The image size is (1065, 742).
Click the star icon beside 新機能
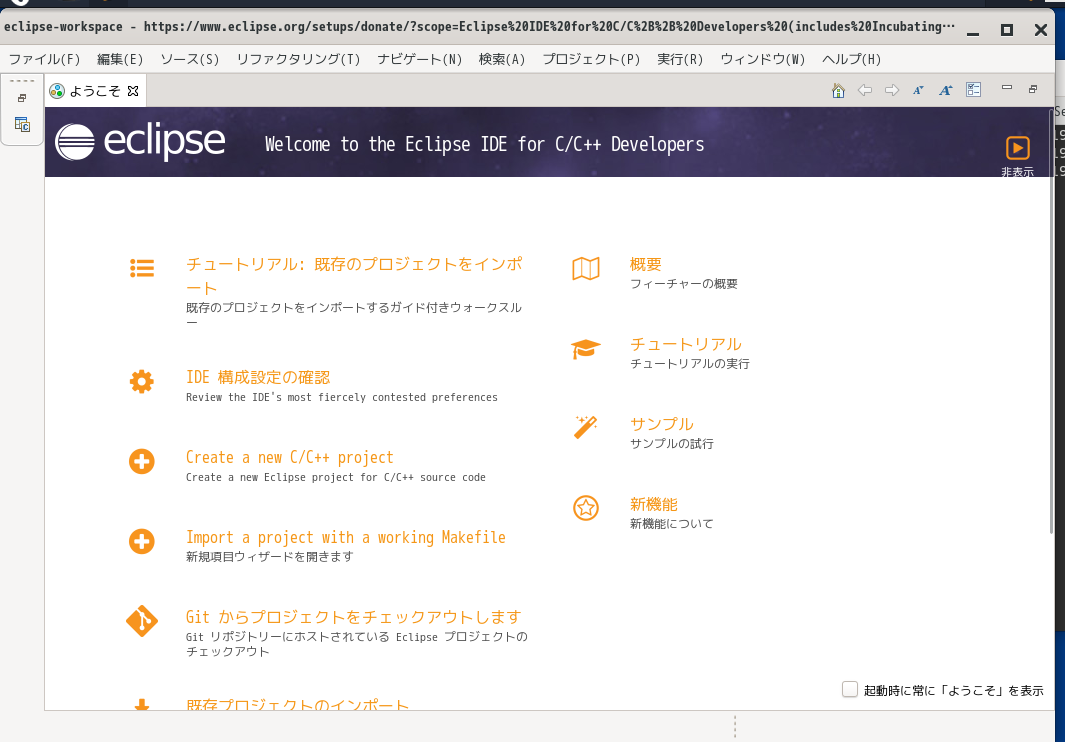coord(585,508)
